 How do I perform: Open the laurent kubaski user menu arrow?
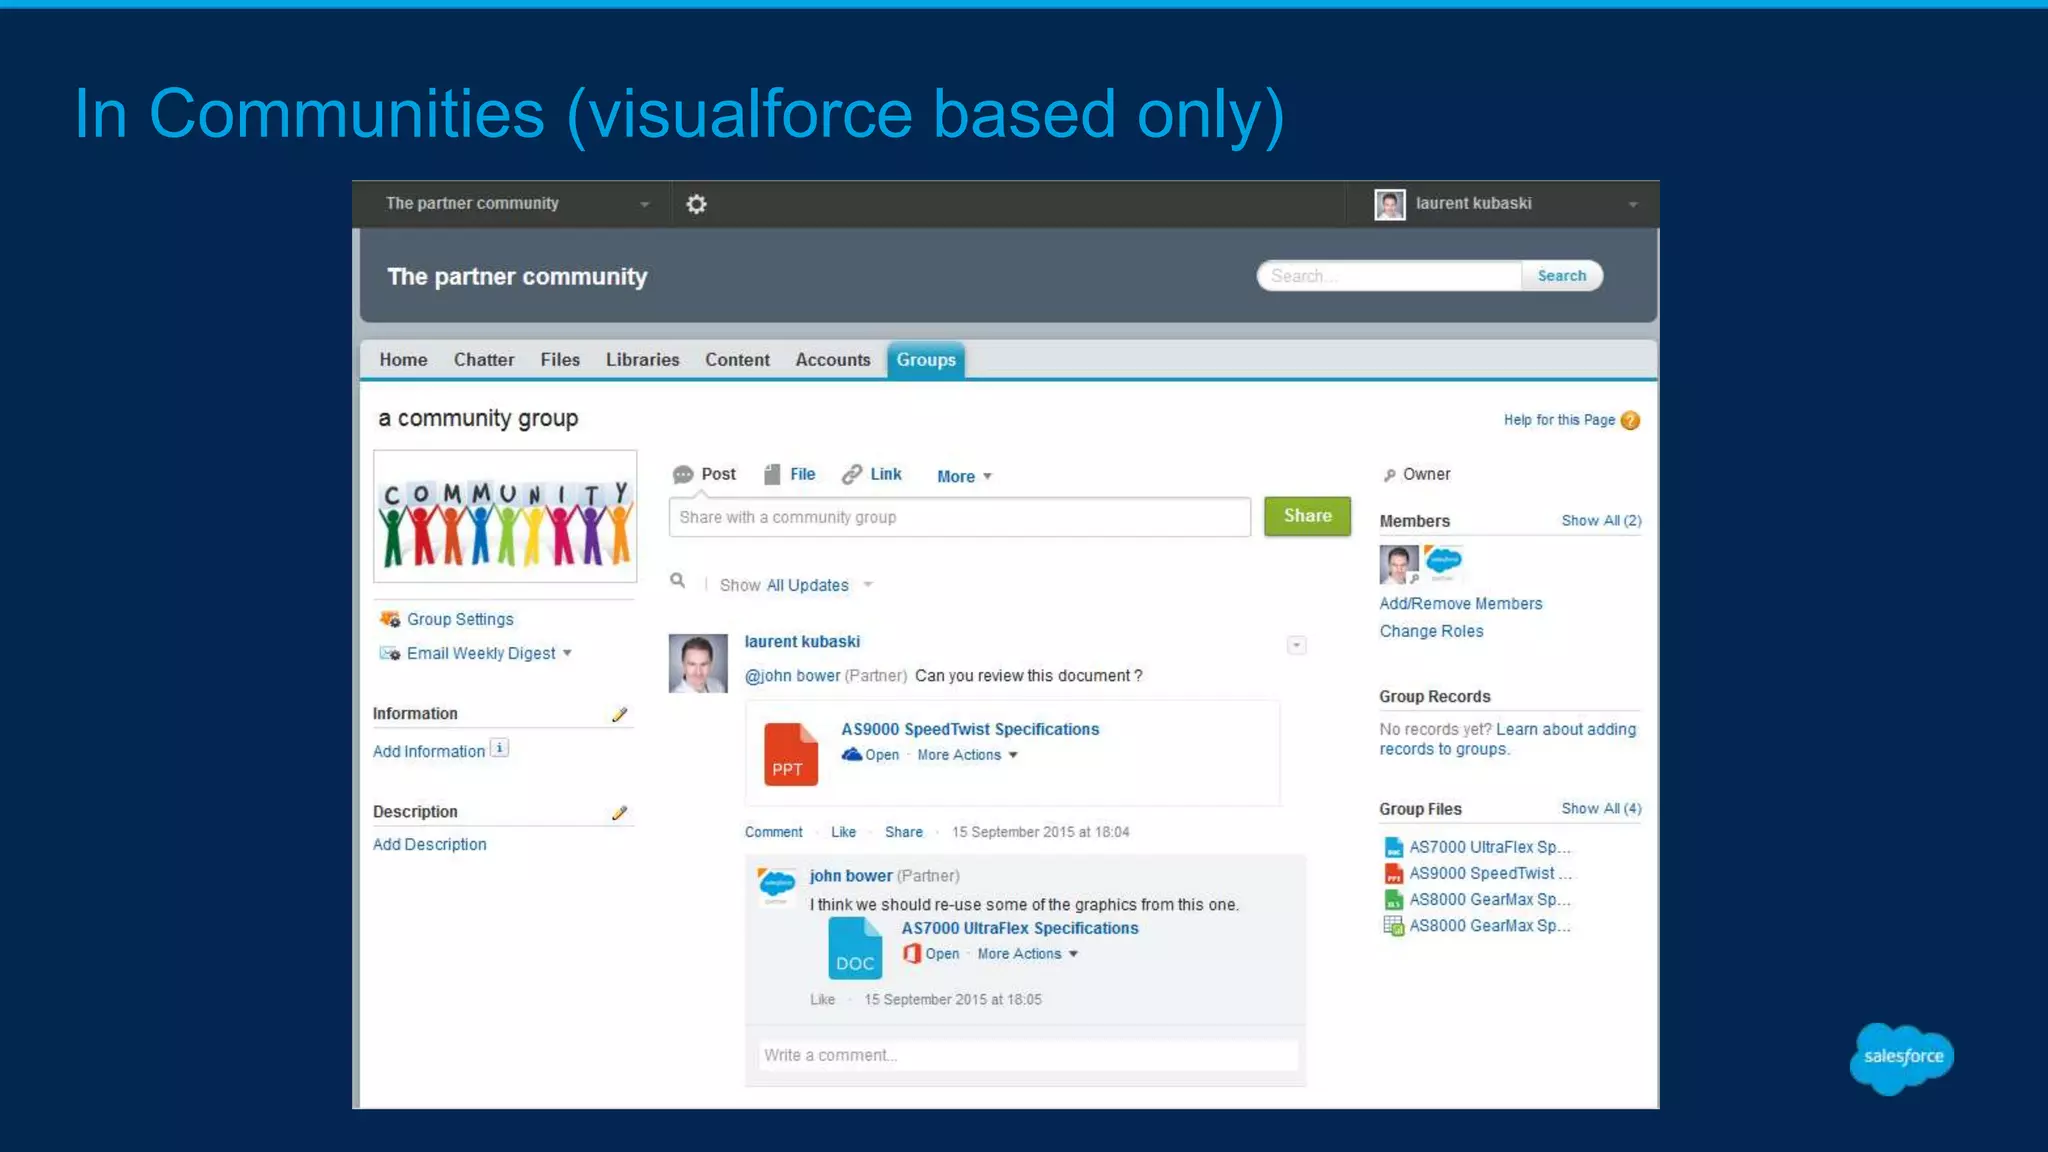[x=1632, y=204]
